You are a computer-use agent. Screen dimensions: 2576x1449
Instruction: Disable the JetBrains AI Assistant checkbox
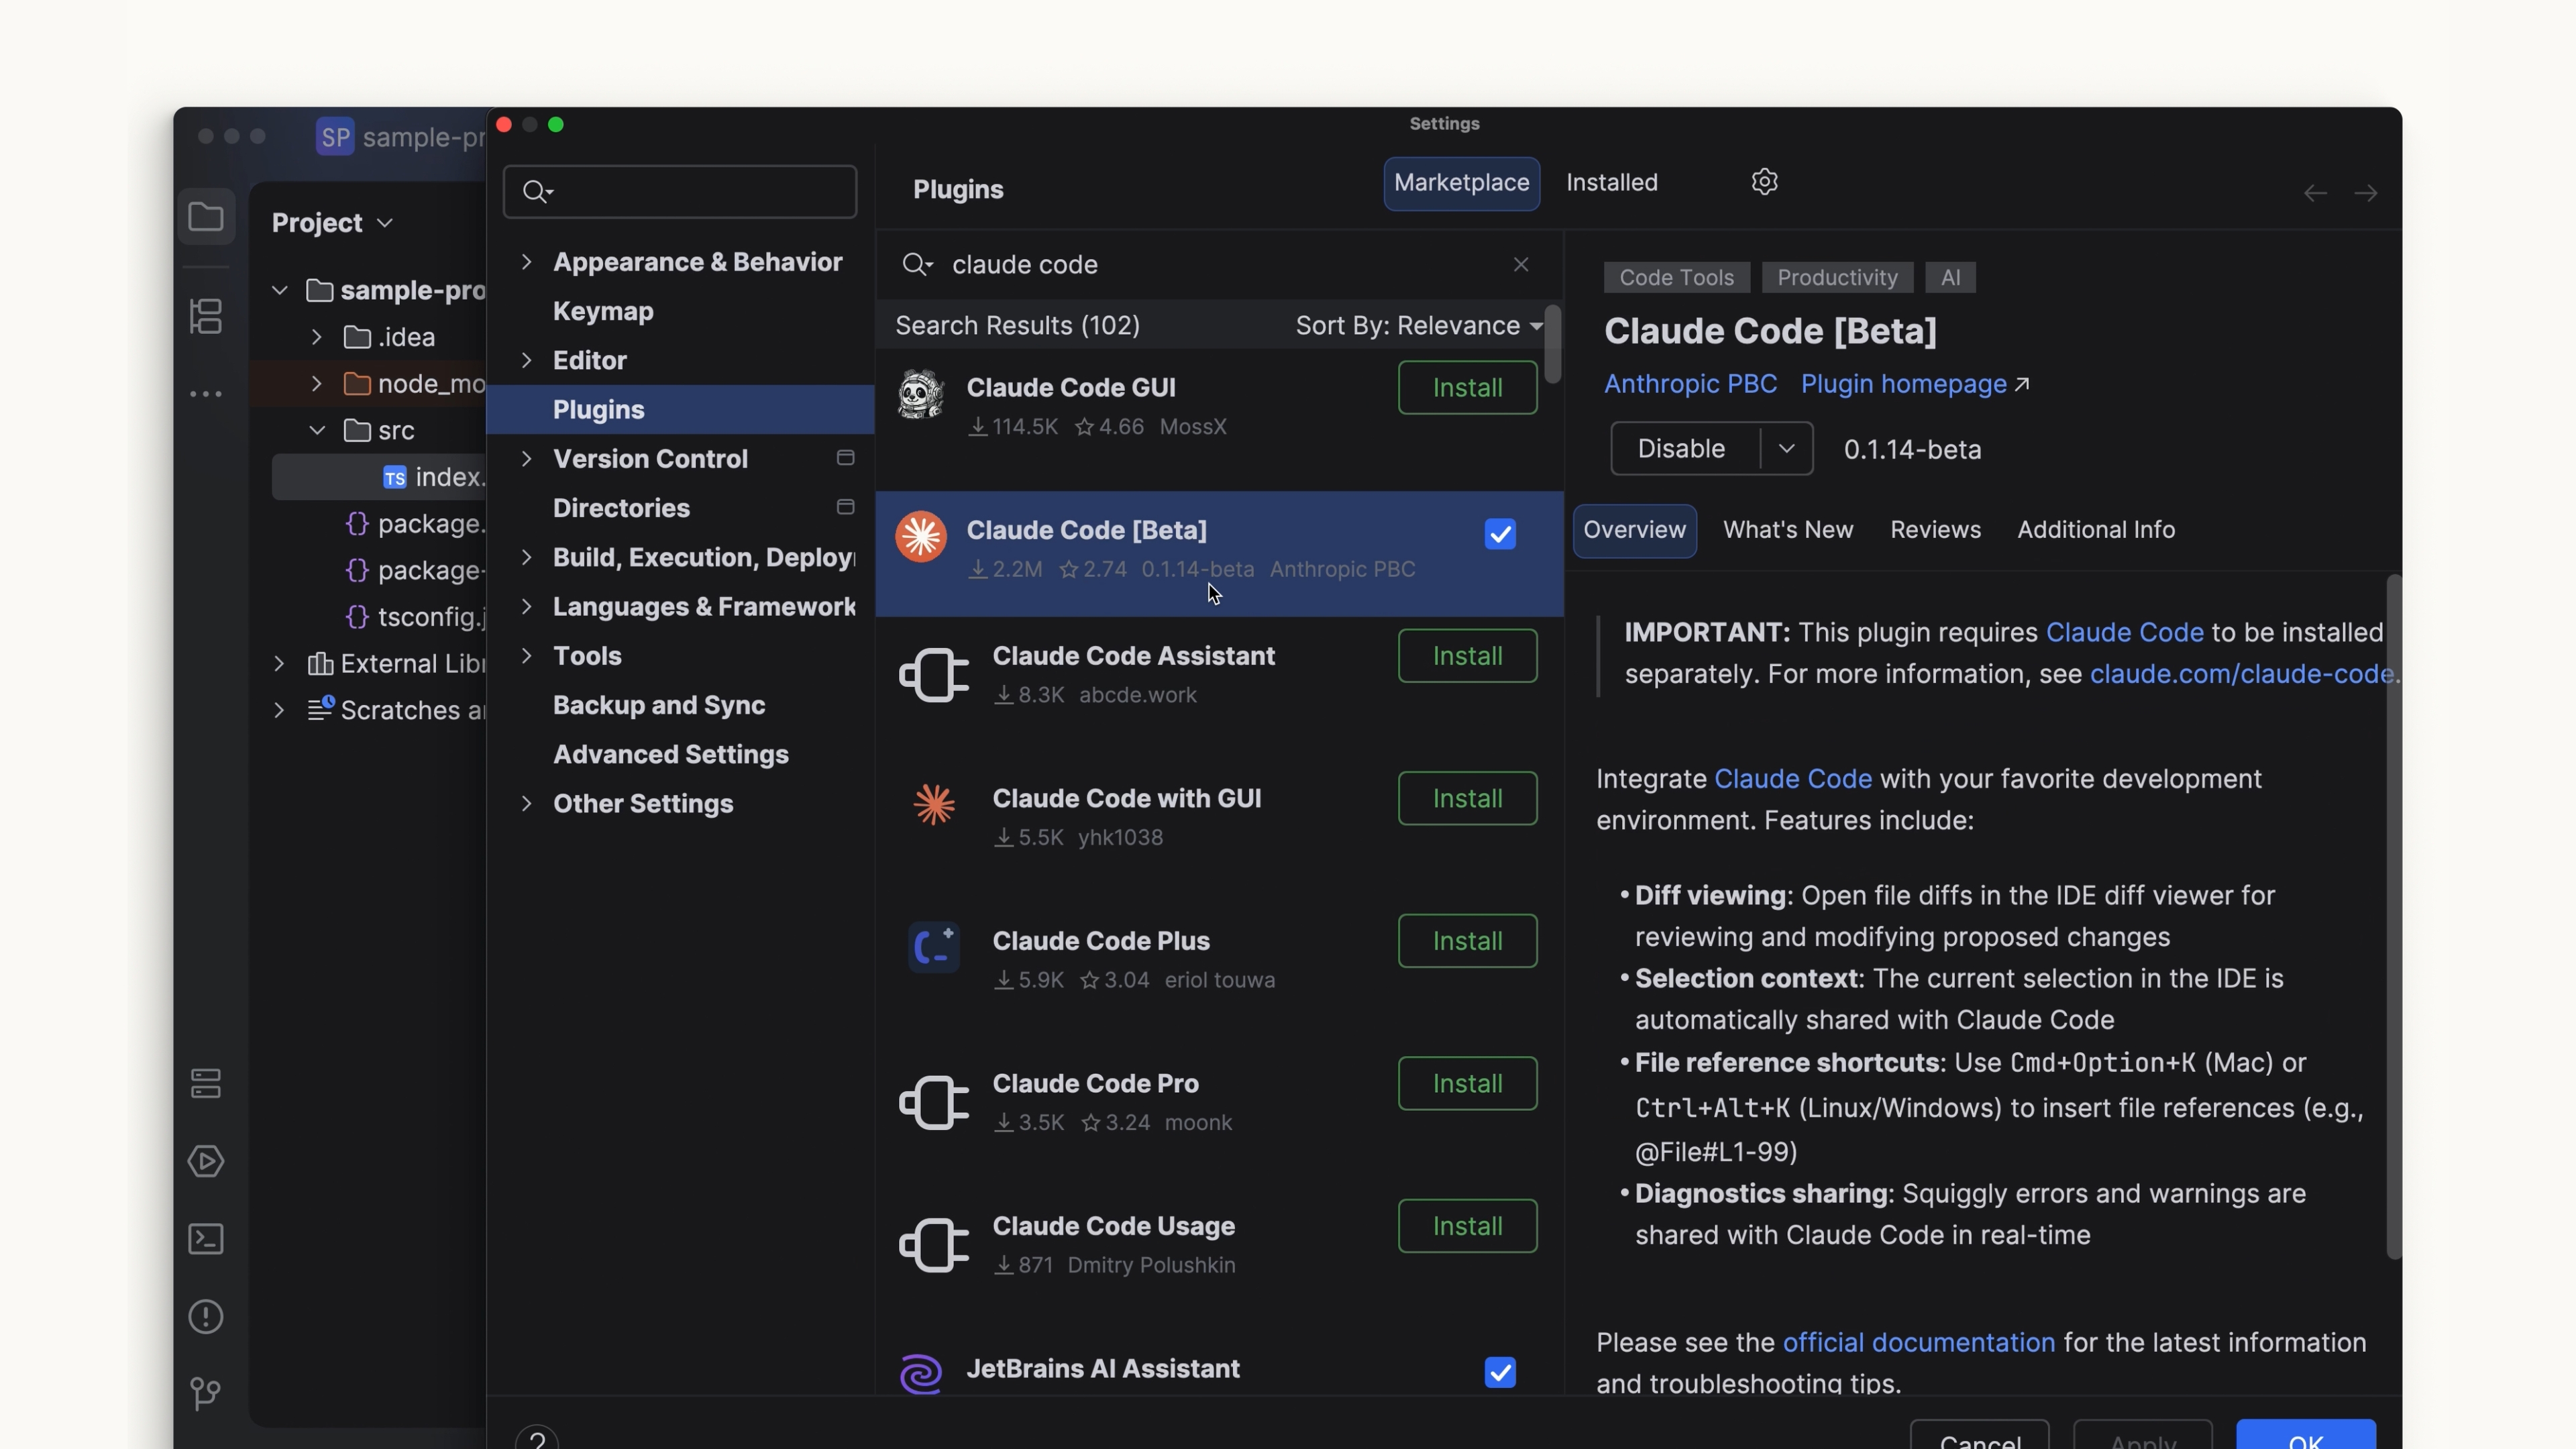[x=1500, y=1372]
